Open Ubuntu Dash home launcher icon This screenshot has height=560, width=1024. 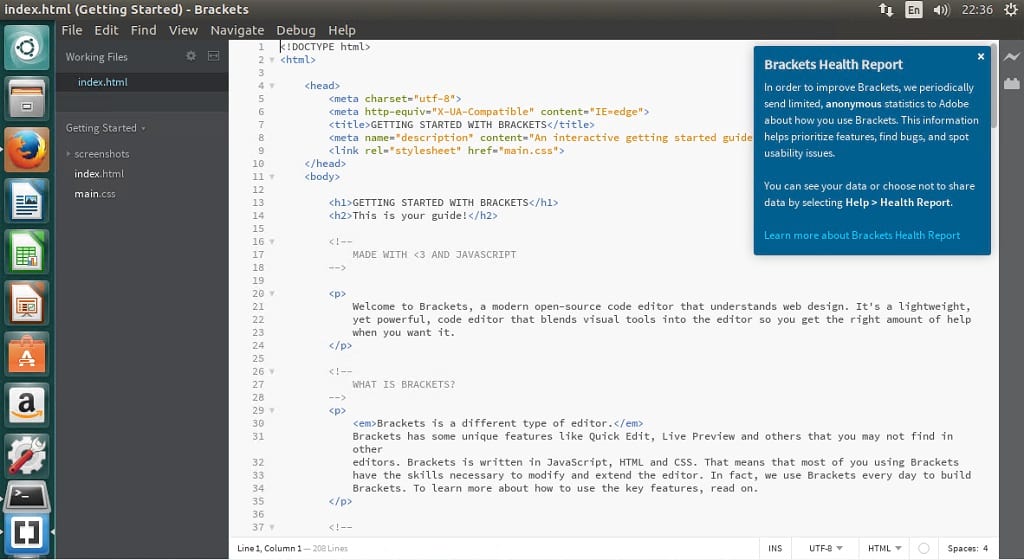(x=27, y=47)
